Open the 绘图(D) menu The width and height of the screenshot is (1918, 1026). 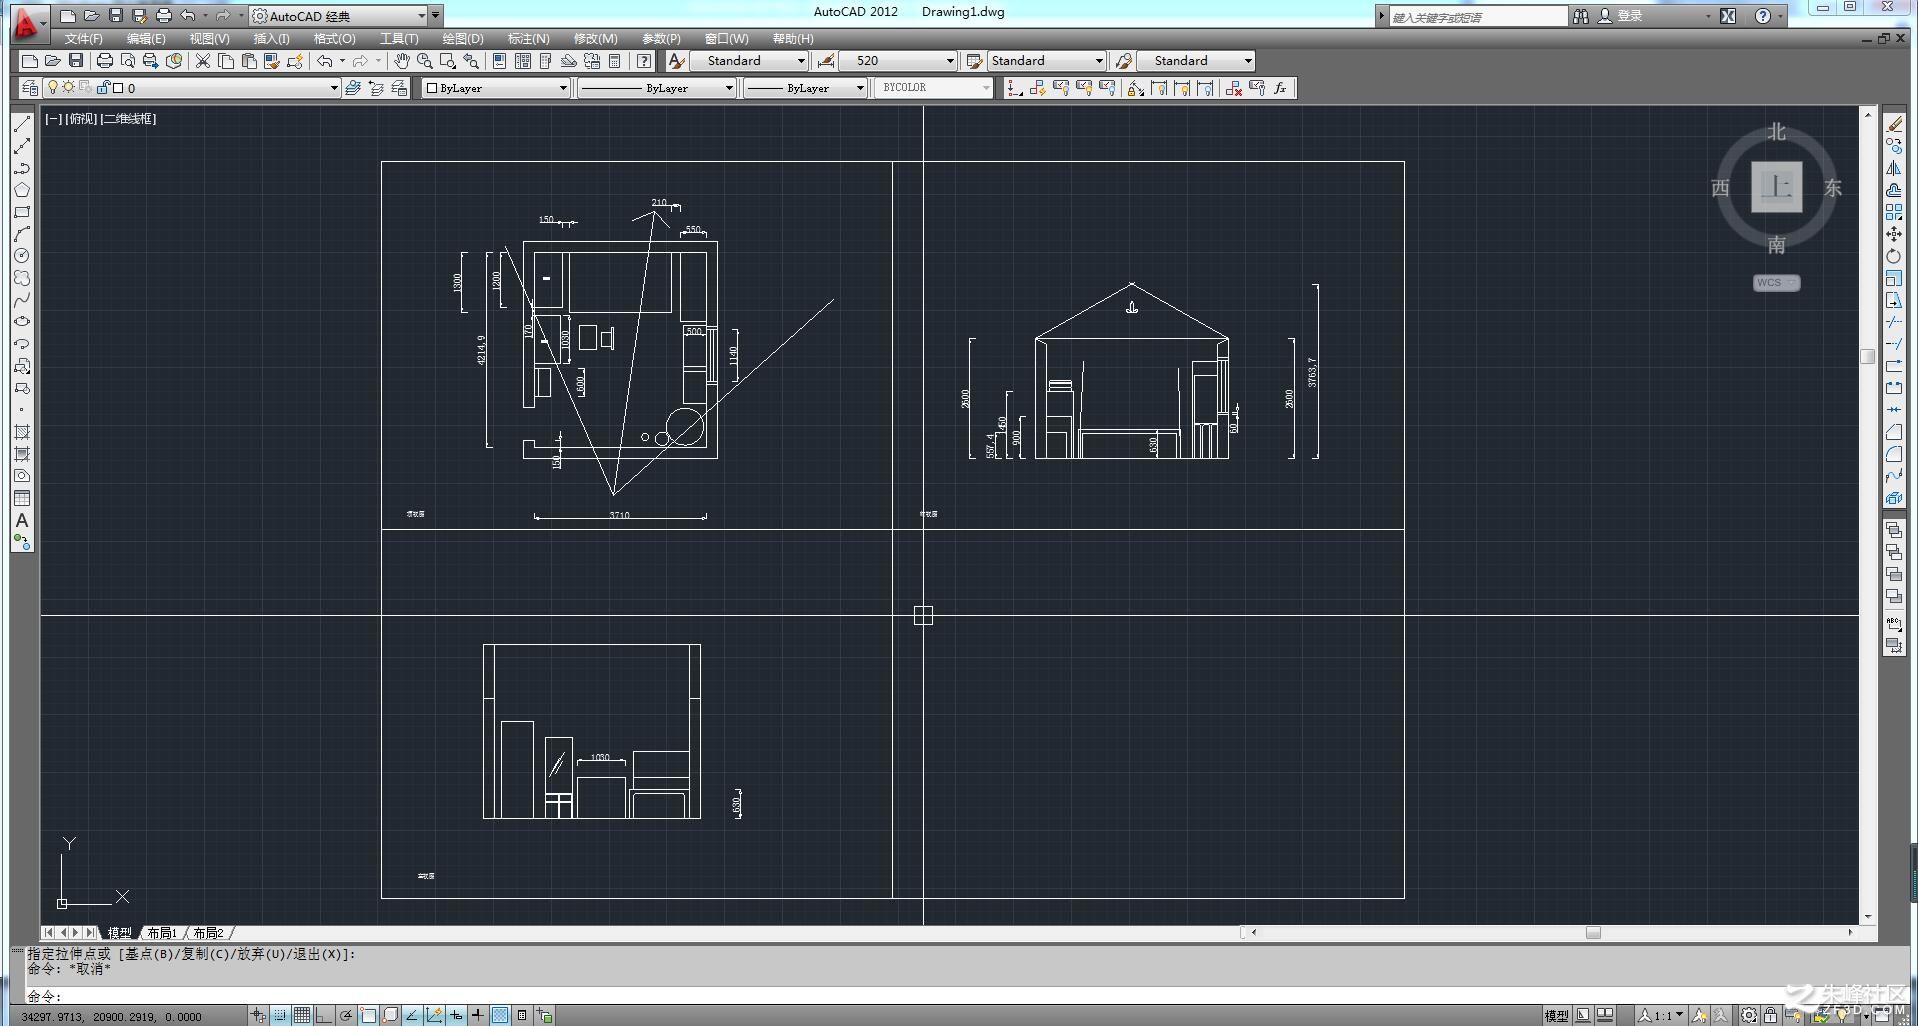click(462, 39)
